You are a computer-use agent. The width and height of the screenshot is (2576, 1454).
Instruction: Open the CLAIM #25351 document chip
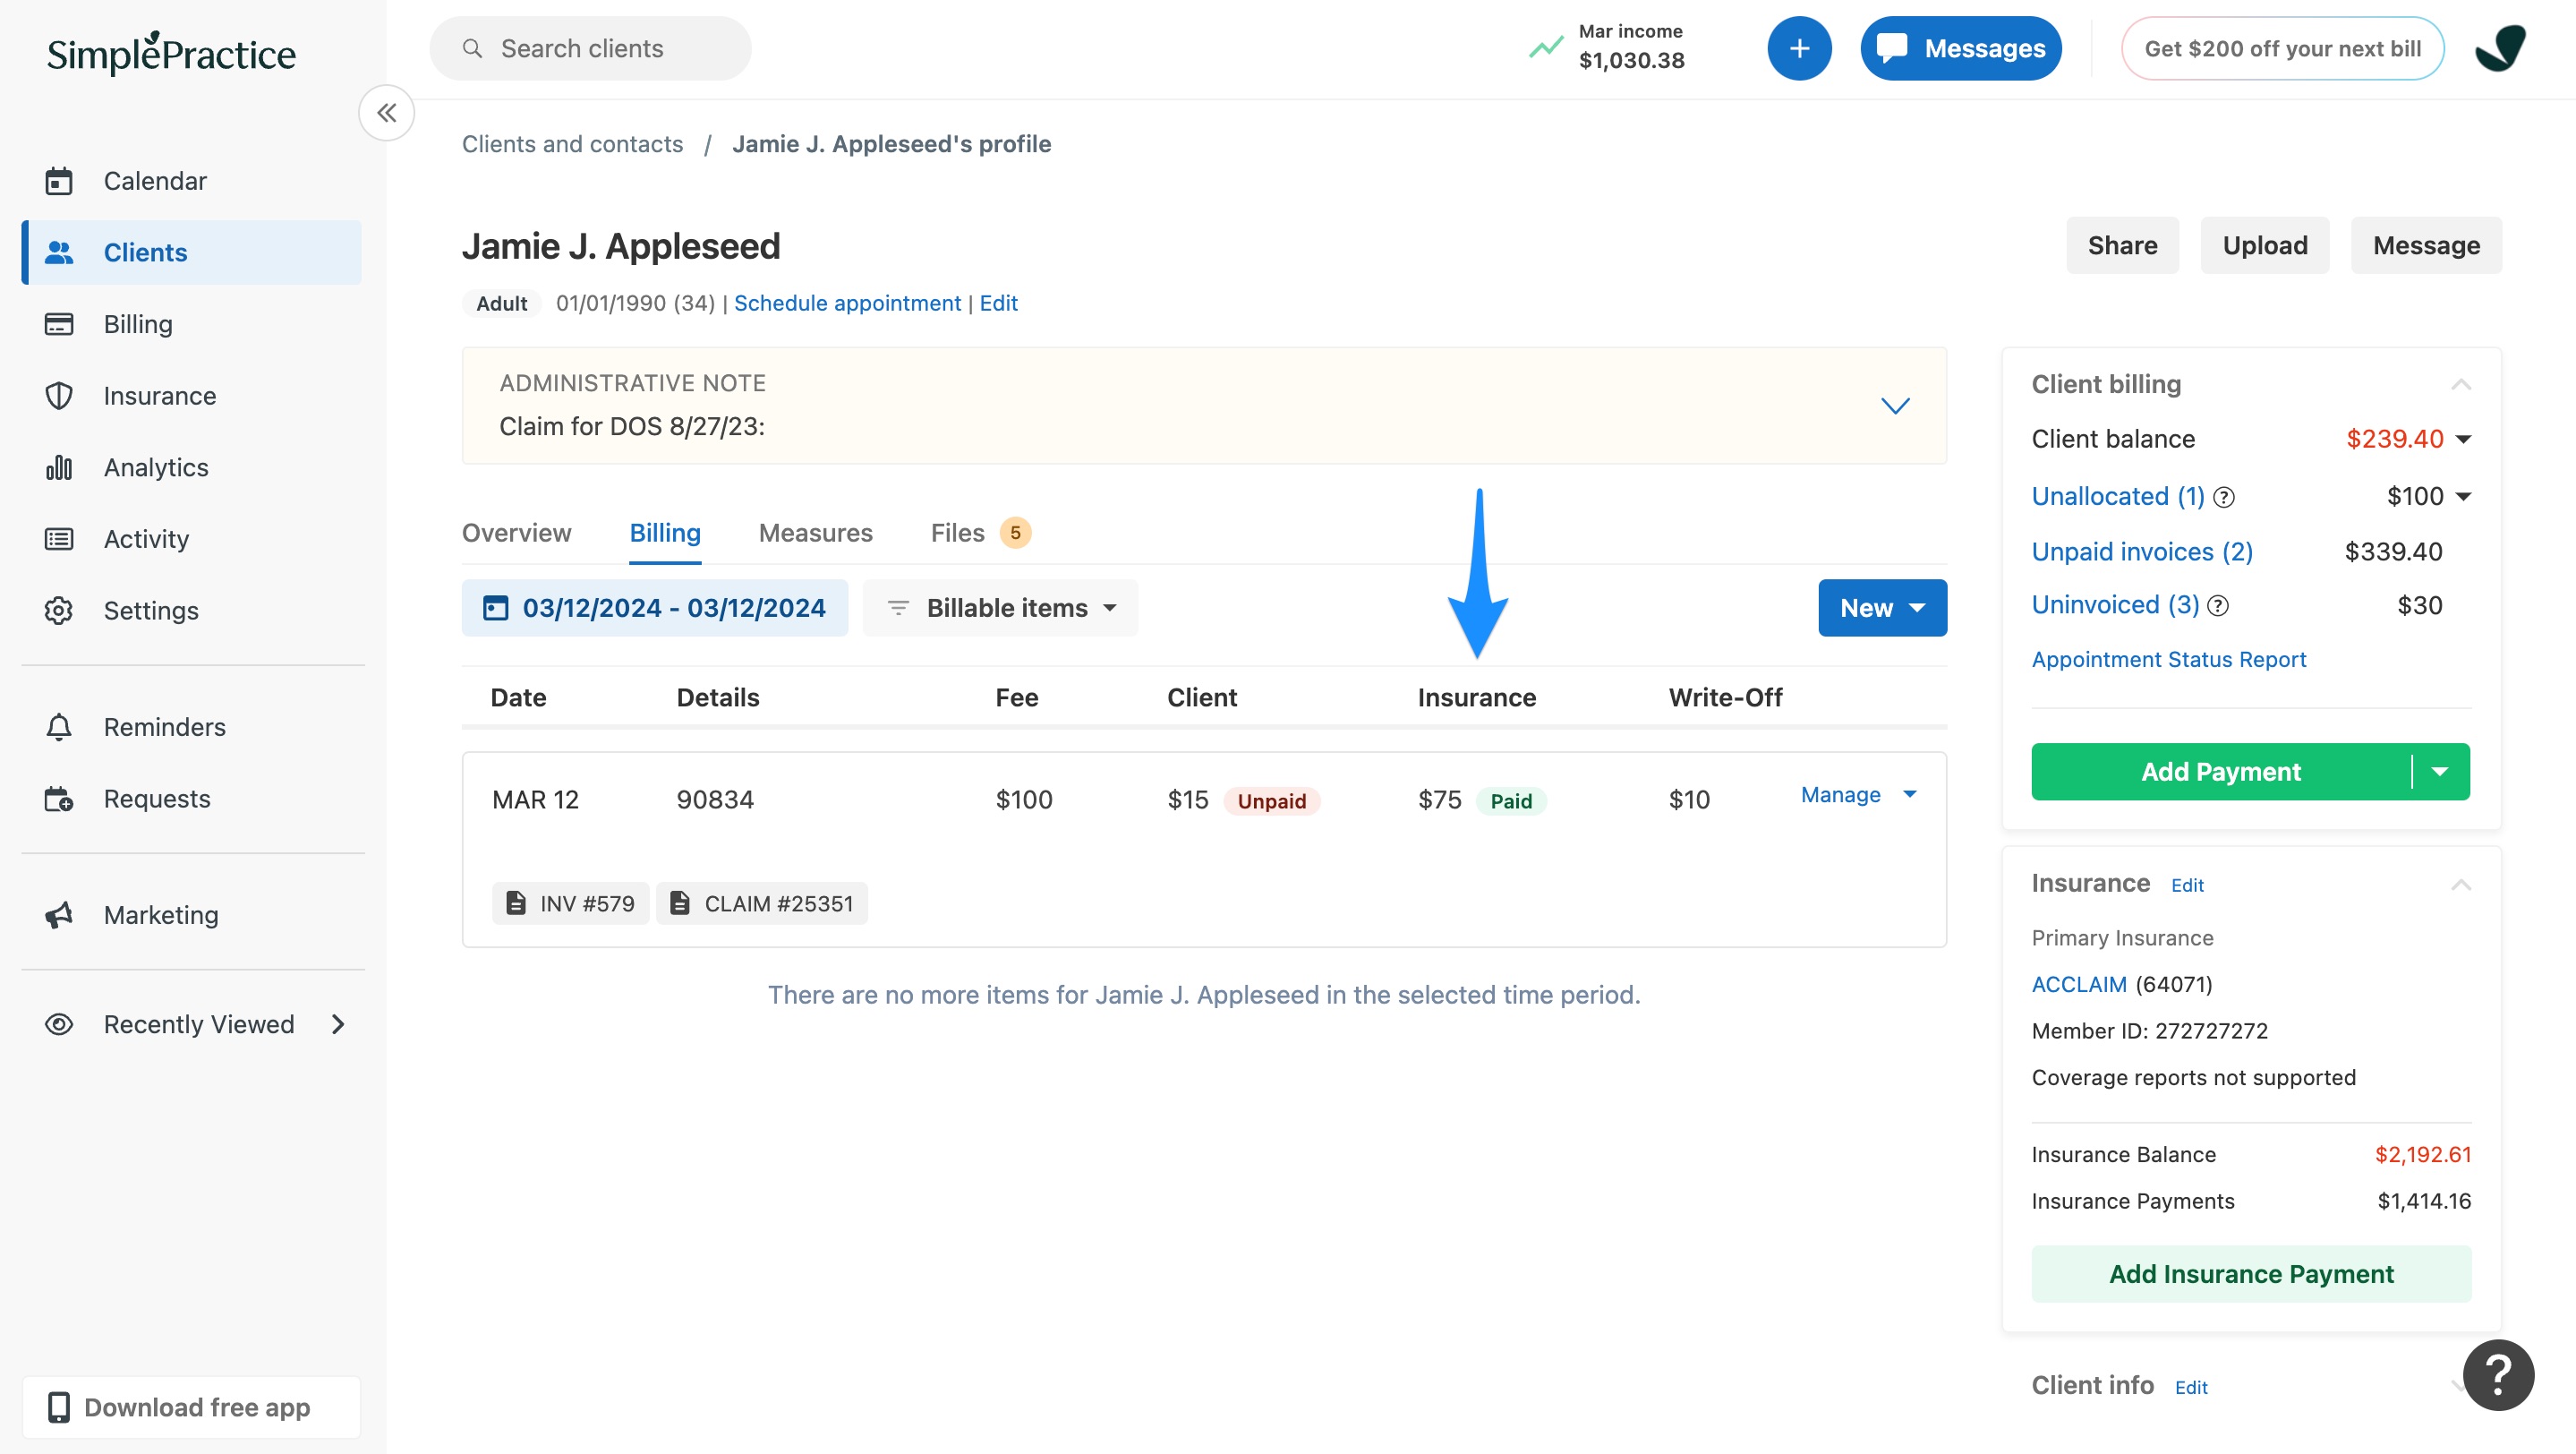[x=762, y=904]
